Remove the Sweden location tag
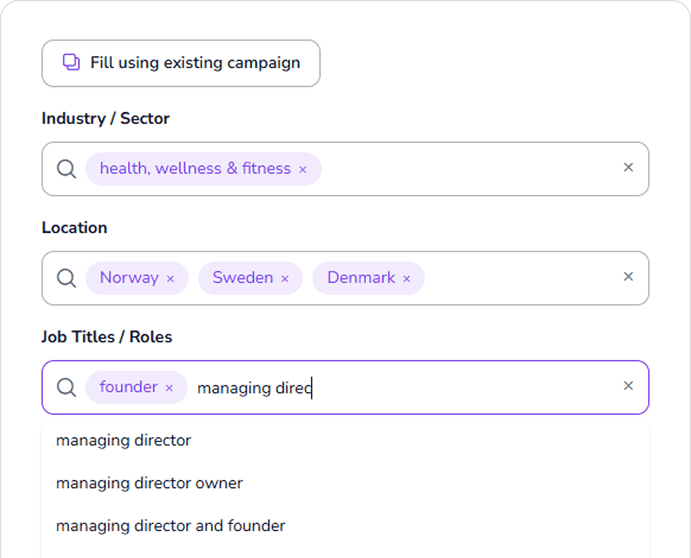The width and height of the screenshot is (691, 558). pos(285,279)
